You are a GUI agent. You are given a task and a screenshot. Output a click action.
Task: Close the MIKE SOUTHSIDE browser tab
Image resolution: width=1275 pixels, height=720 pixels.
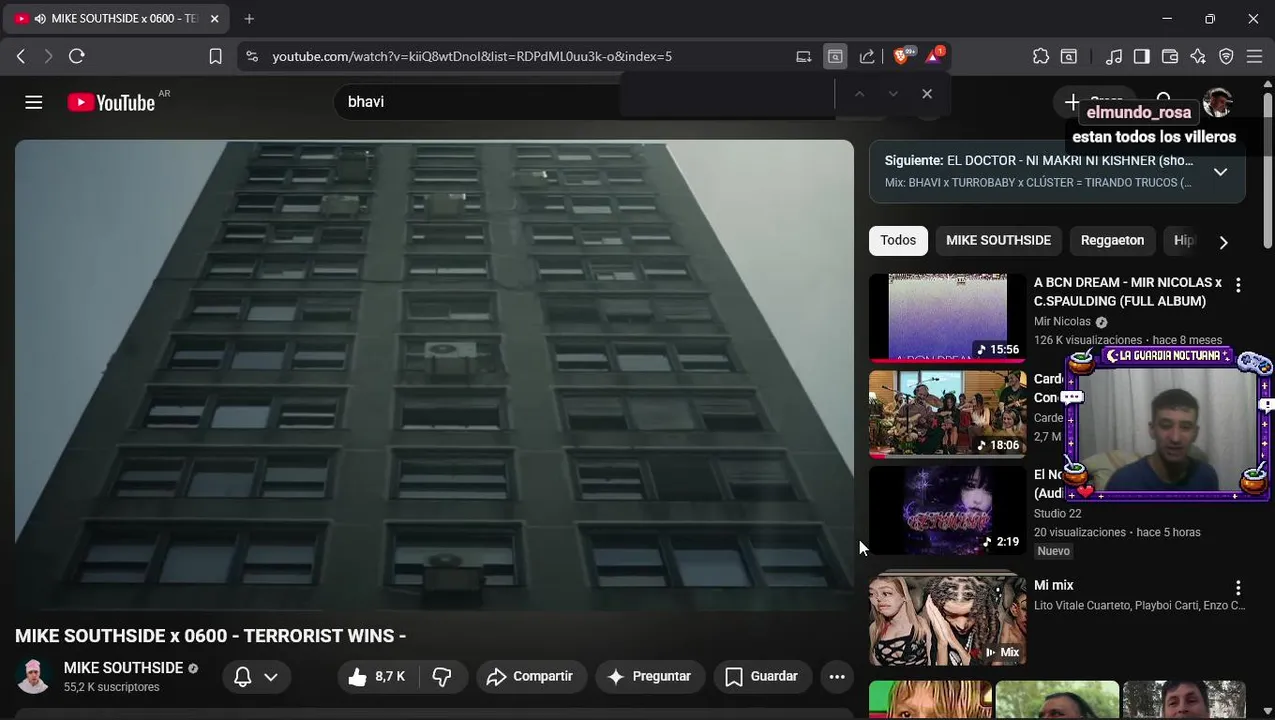point(214,18)
